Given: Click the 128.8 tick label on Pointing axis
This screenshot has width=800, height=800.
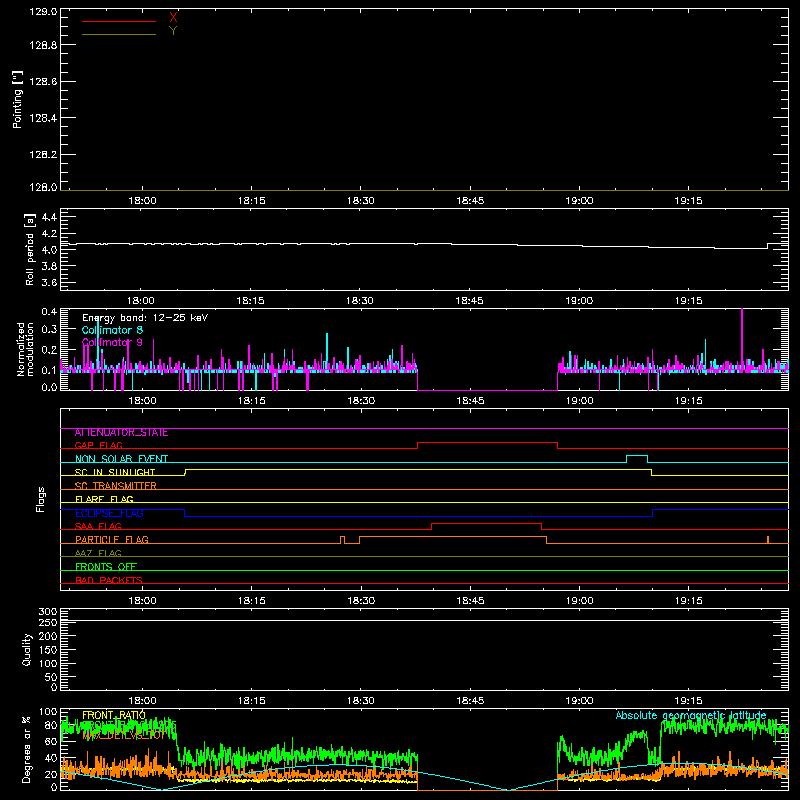Looking at the screenshot, I should (x=43, y=45).
